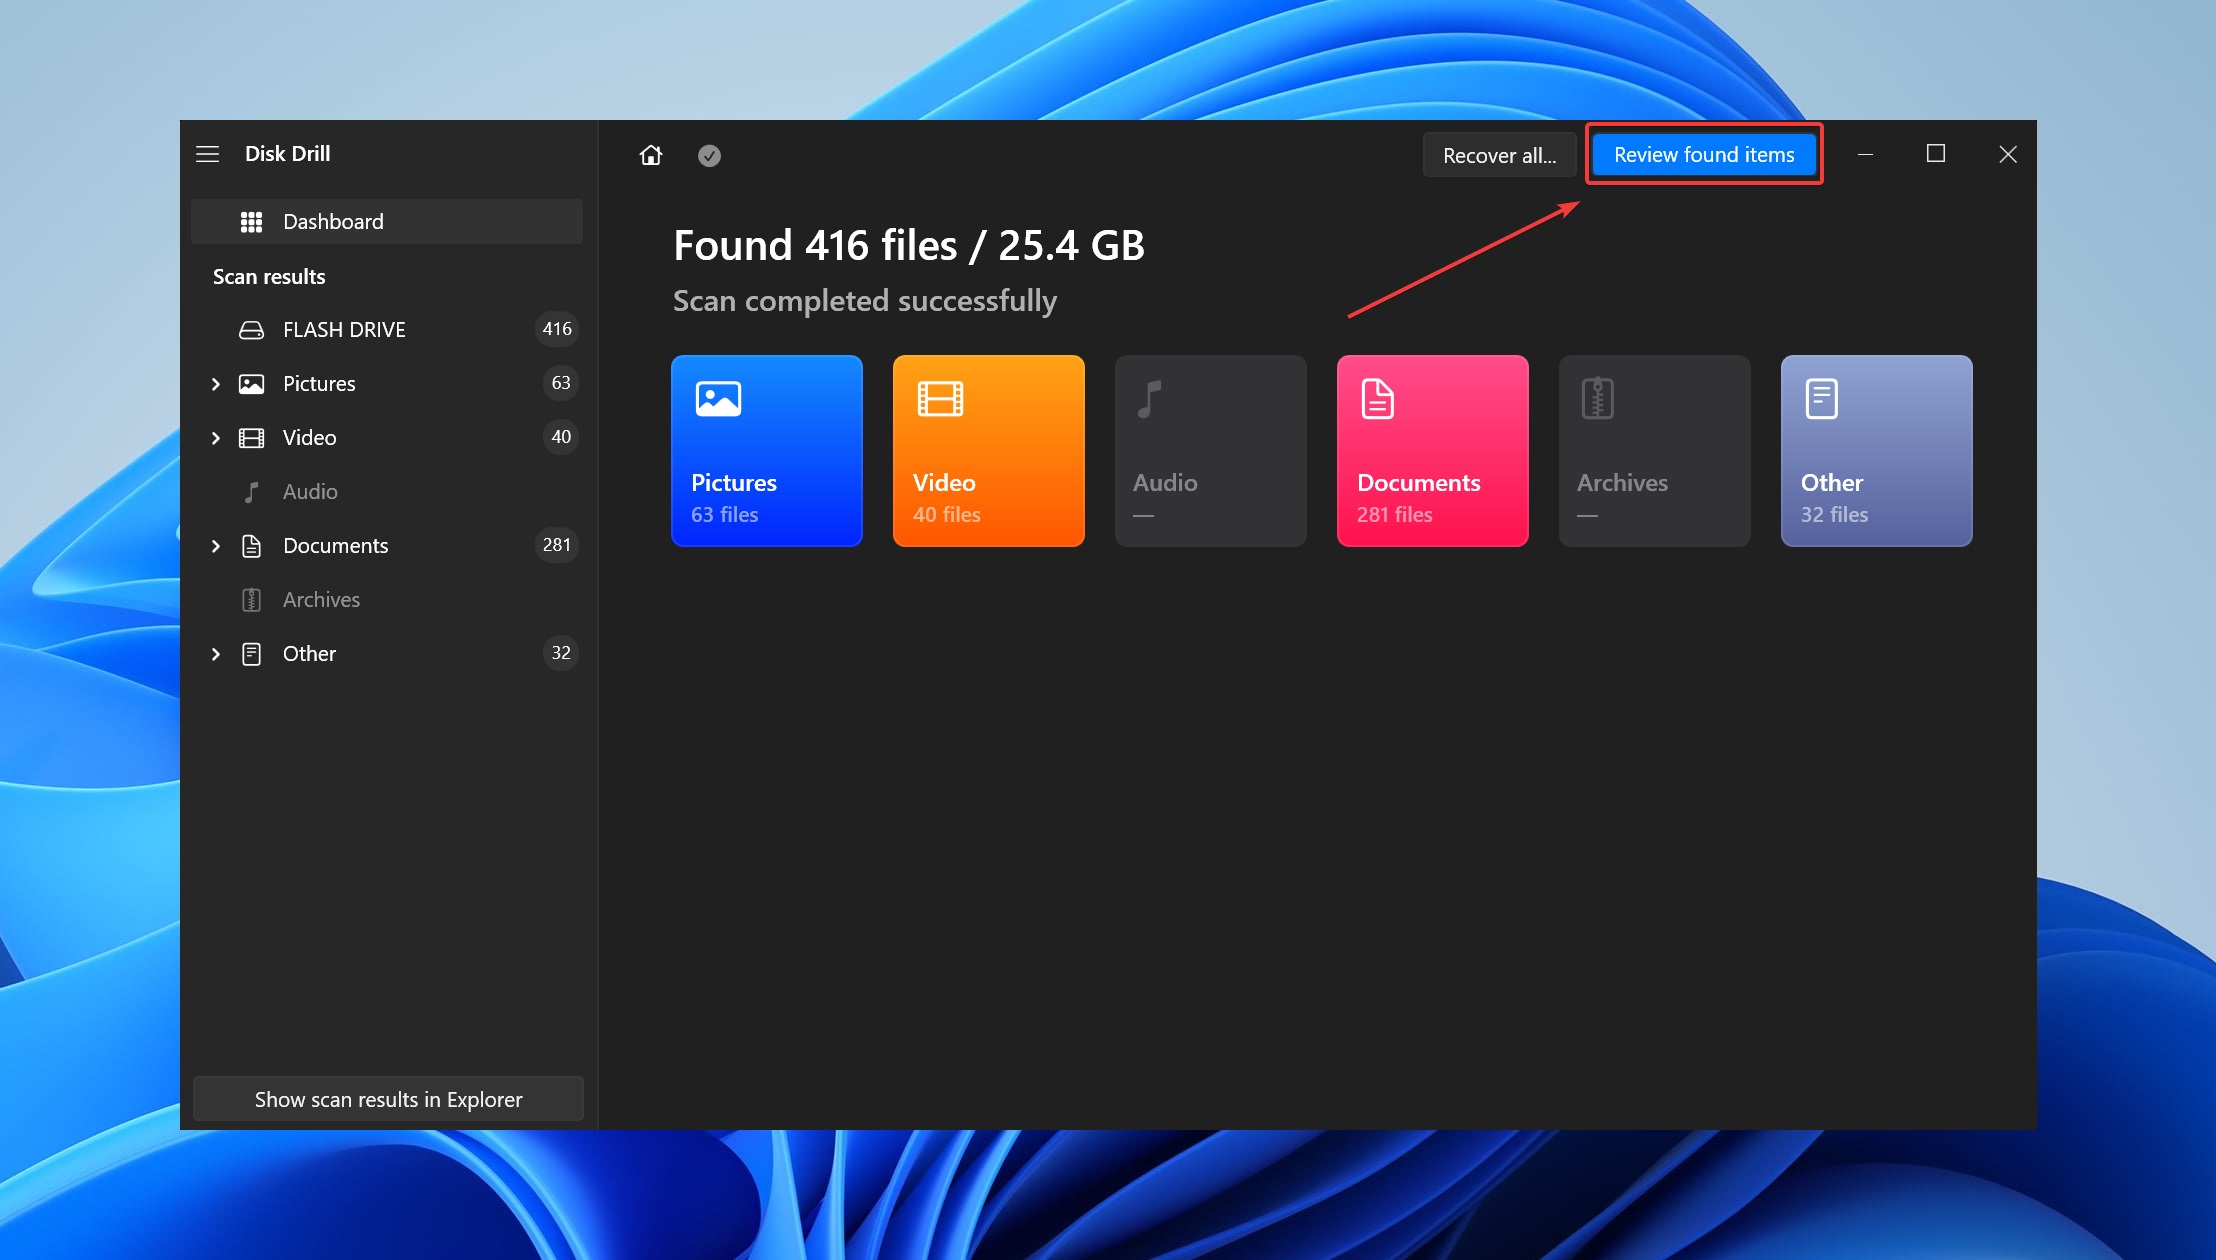Click the 63 count badge for Pictures
Image resolution: width=2216 pixels, height=1260 pixels.
click(561, 383)
